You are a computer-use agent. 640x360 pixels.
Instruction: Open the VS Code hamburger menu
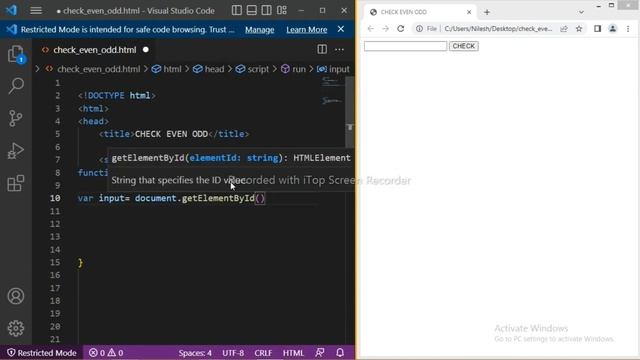[x=36, y=11]
